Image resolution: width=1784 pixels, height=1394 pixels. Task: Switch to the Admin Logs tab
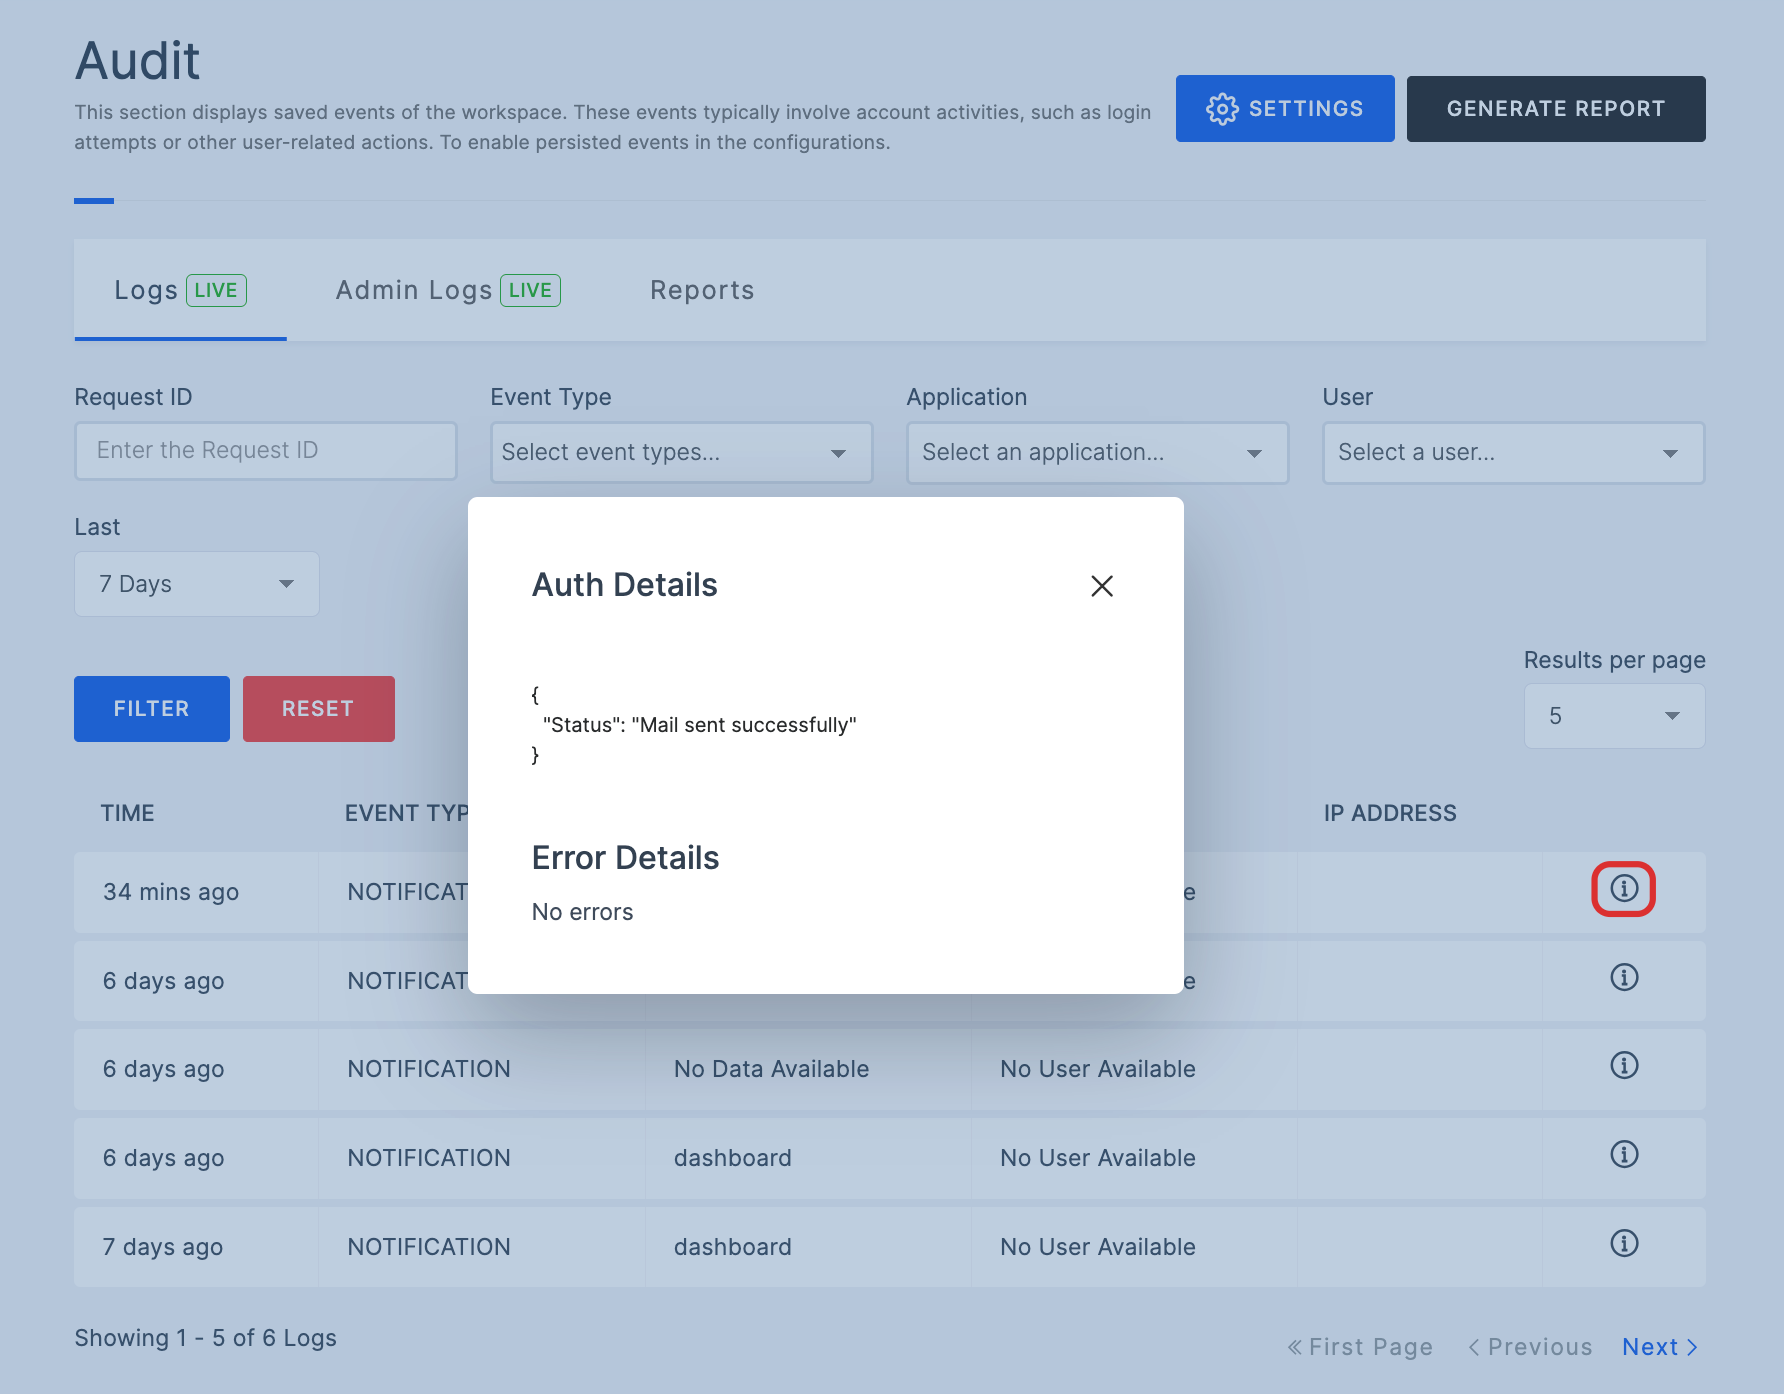coord(448,290)
